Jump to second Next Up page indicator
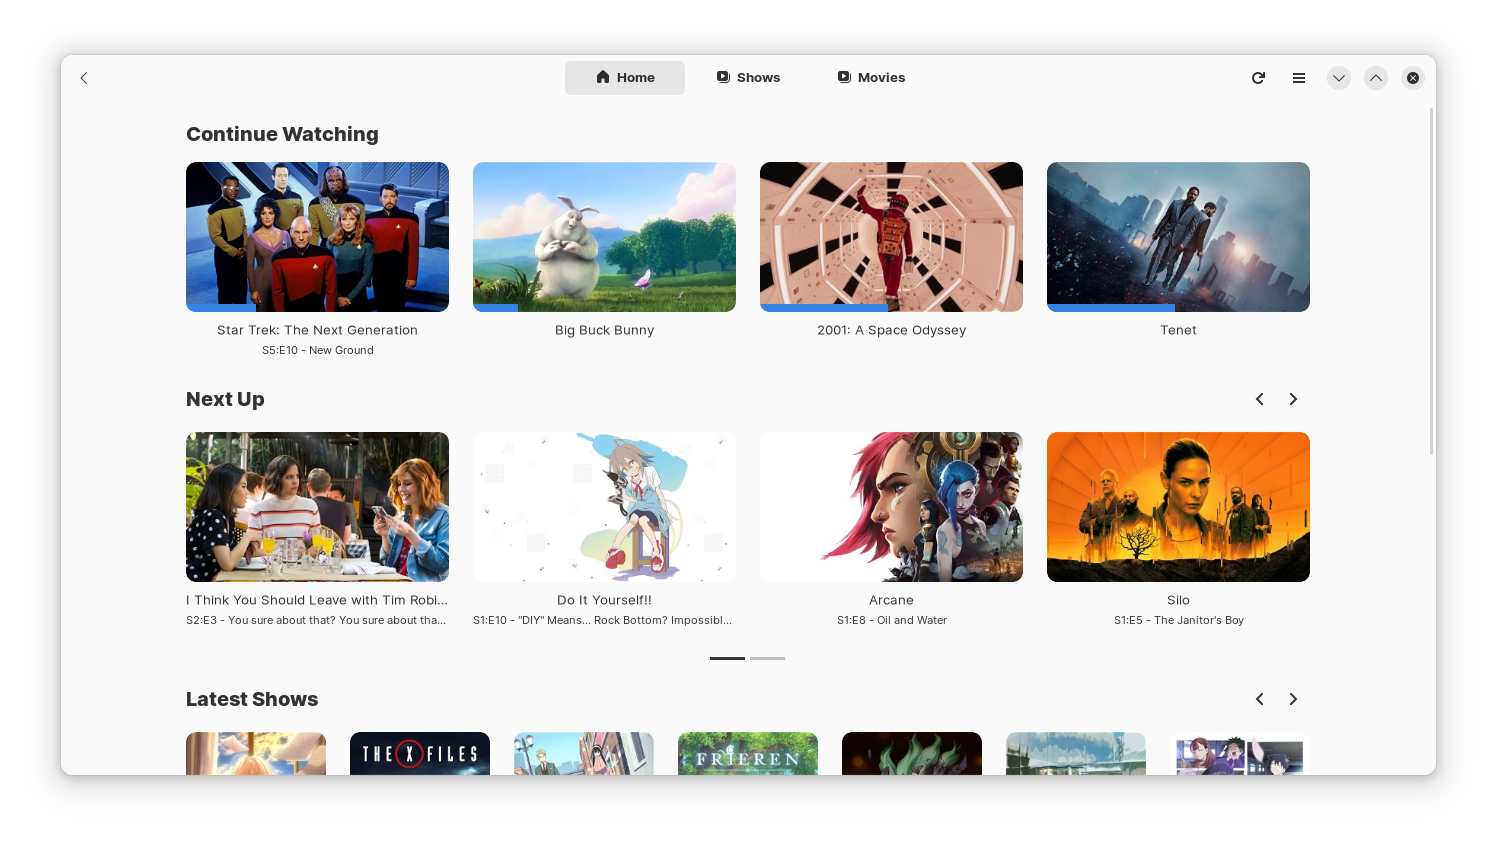 [767, 658]
